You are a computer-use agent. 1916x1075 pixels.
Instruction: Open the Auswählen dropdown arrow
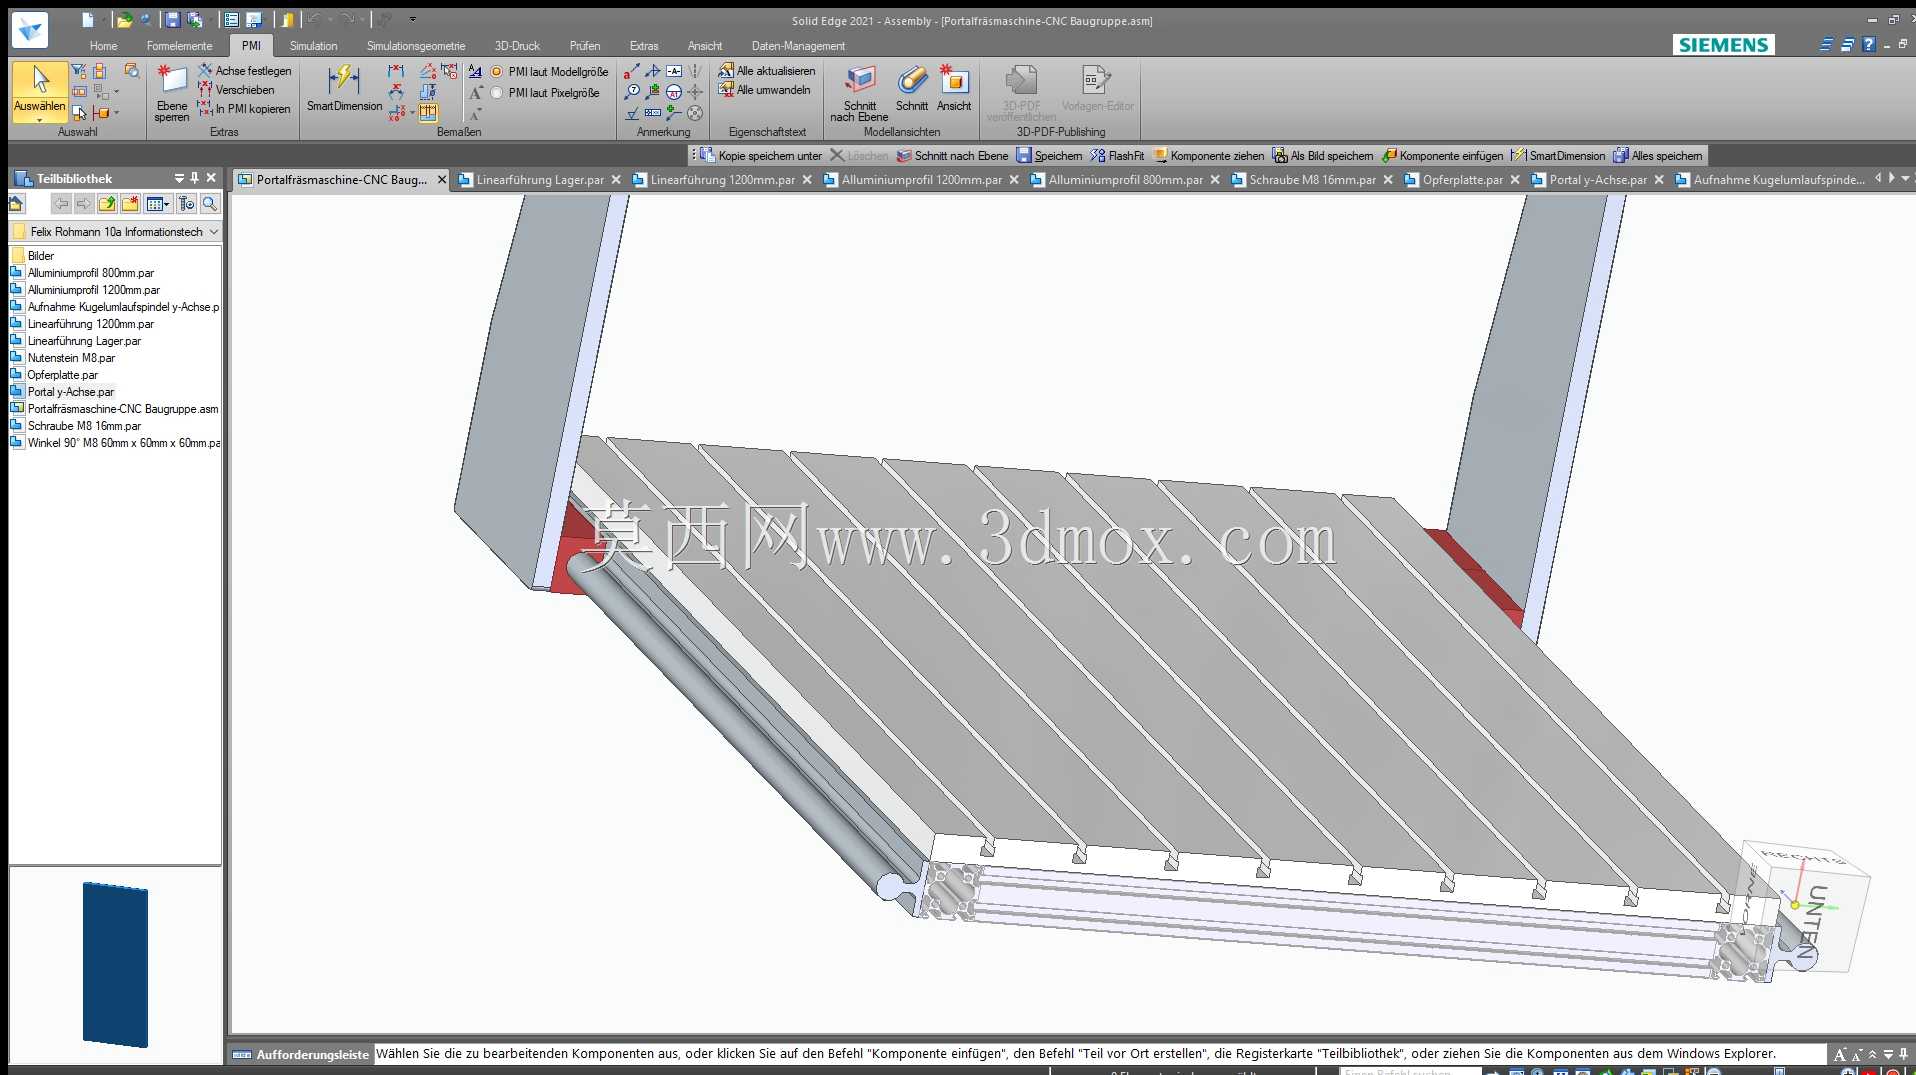coord(40,120)
